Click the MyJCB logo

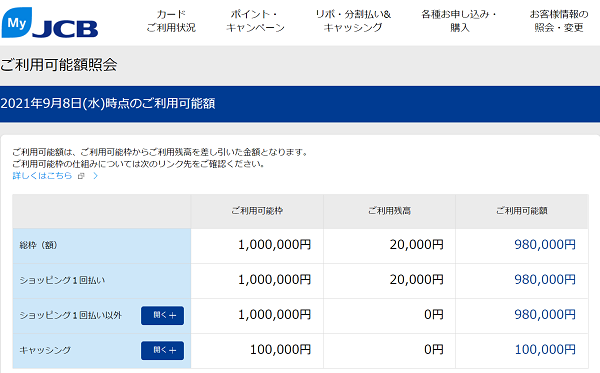pyautogui.click(x=50, y=23)
